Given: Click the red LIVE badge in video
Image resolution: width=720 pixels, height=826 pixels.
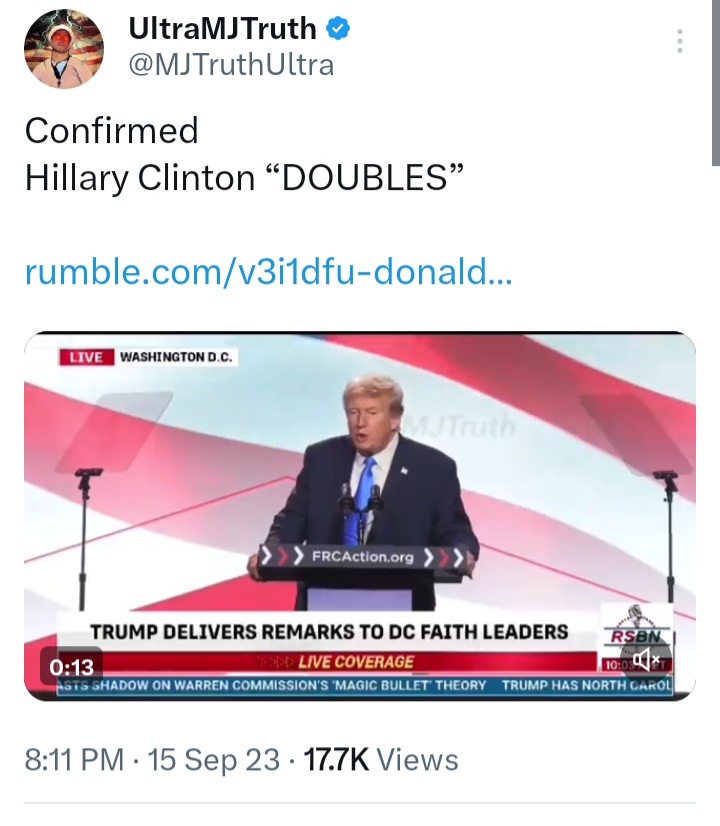Looking at the screenshot, I should (x=86, y=357).
